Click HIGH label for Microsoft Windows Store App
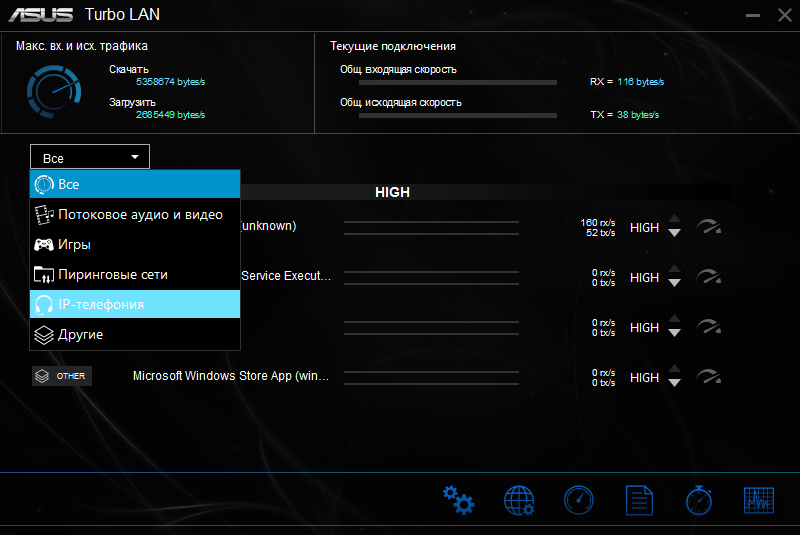 pyautogui.click(x=644, y=377)
